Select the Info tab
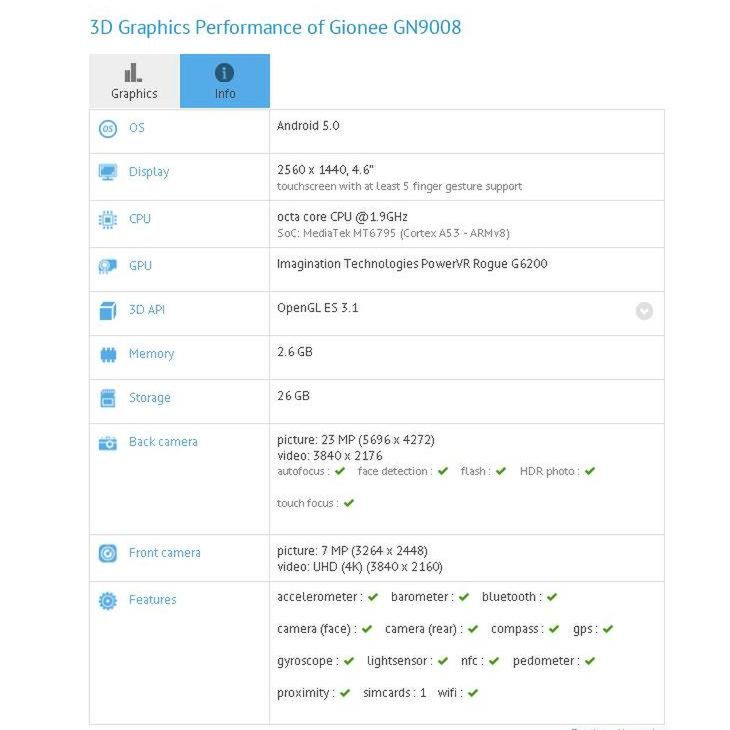Viewport: 730px width, 730px height. pyautogui.click(x=225, y=81)
